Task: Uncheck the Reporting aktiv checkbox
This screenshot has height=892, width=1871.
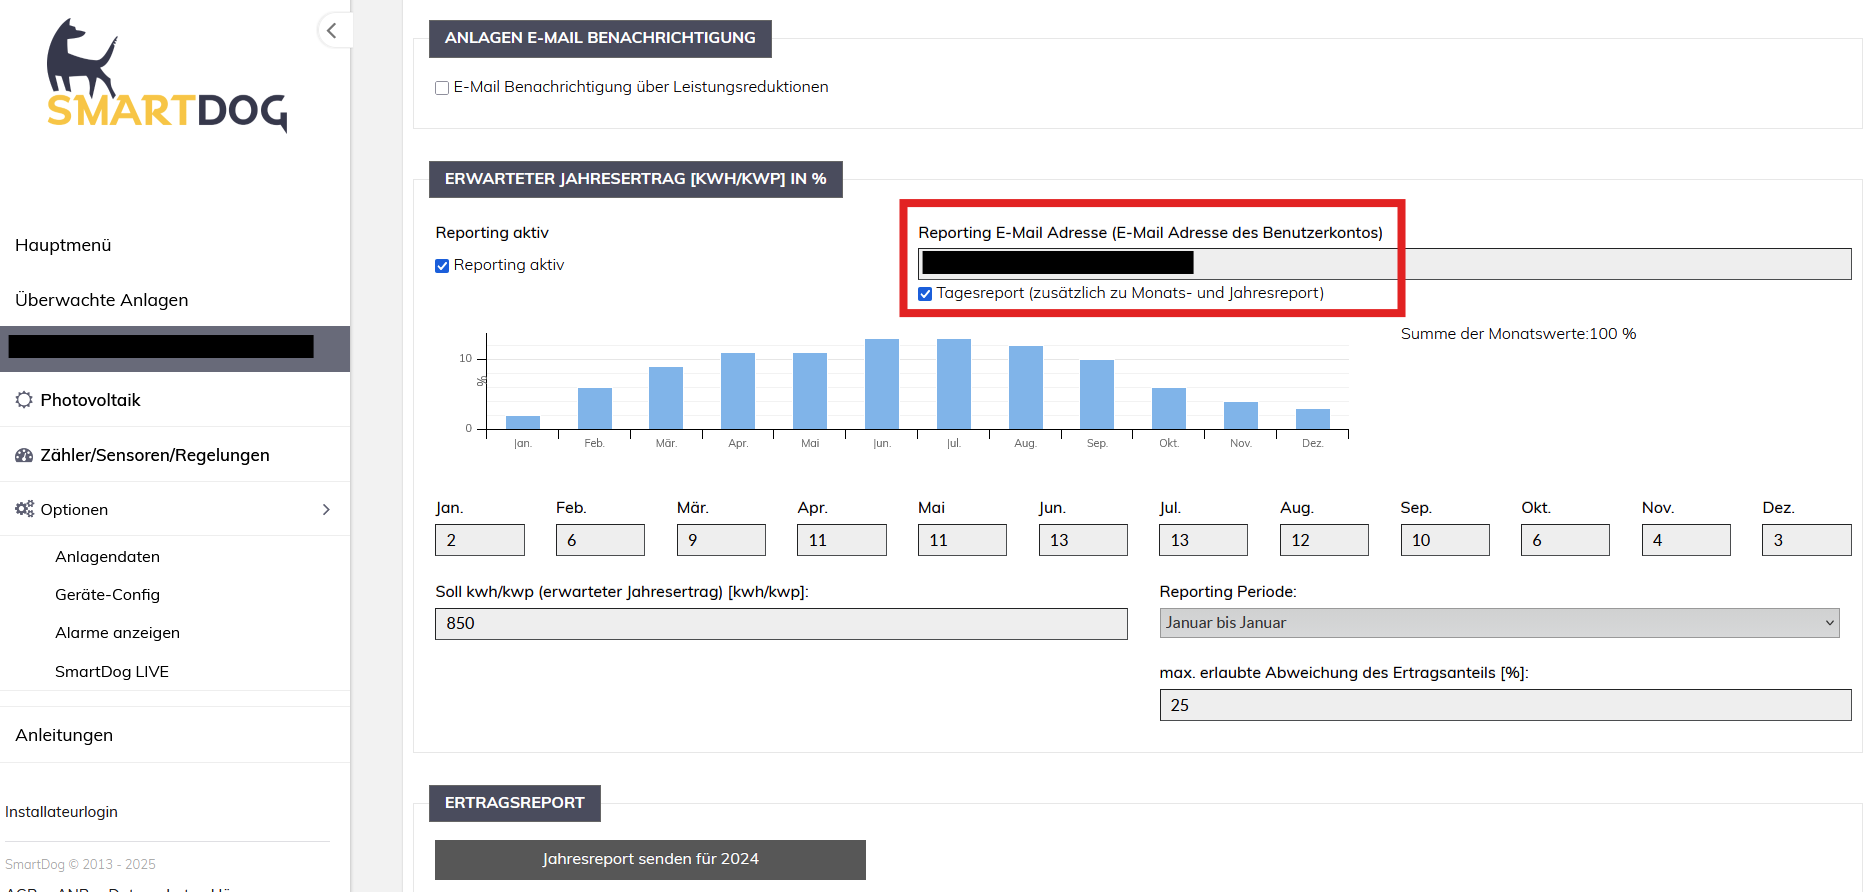Action: click(442, 266)
